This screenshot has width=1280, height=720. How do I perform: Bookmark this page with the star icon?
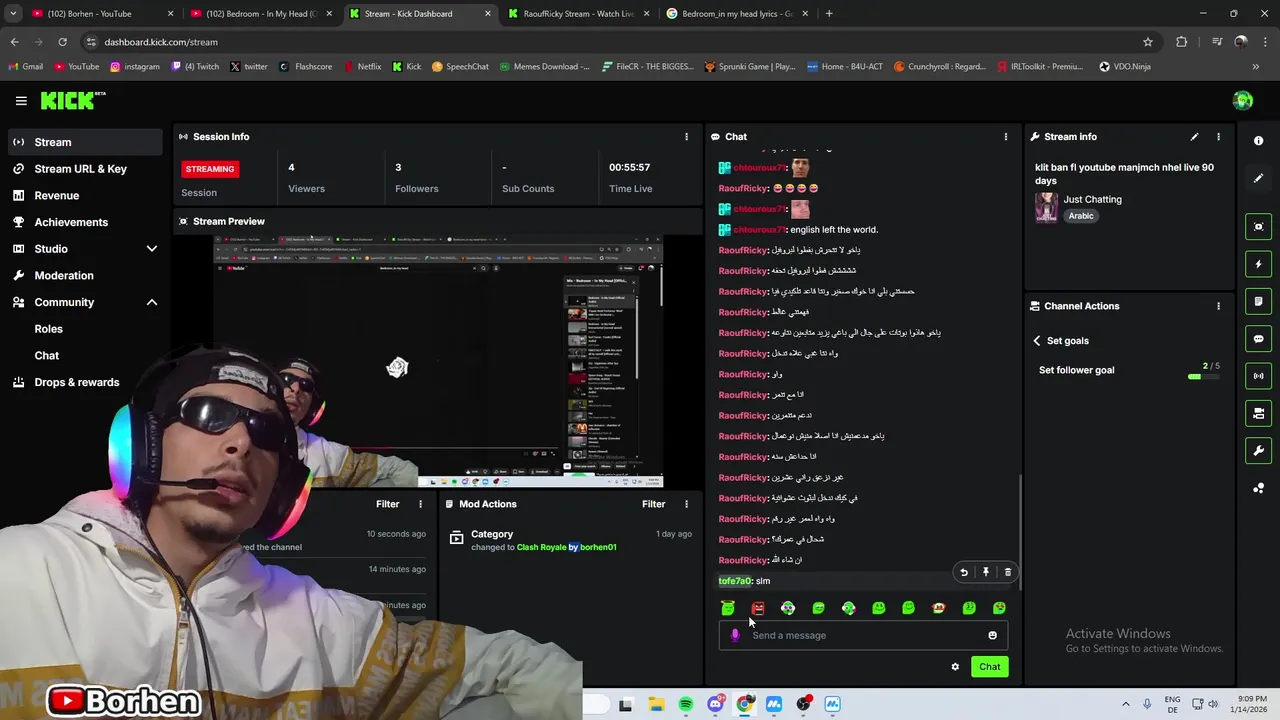pos(1148,42)
